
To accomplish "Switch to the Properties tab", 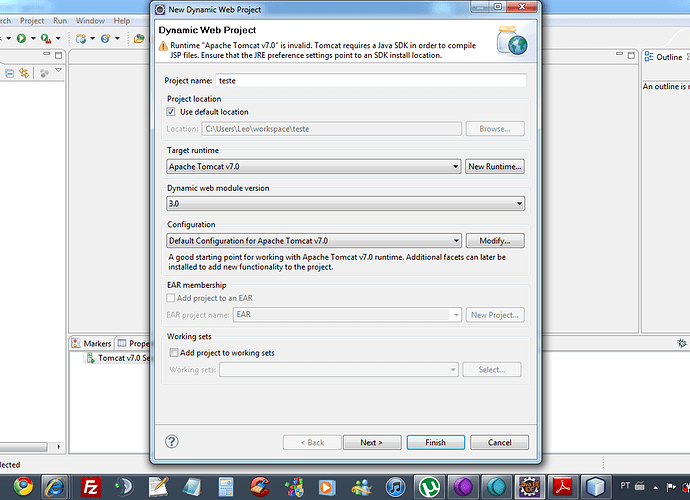I will tap(134, 343).
